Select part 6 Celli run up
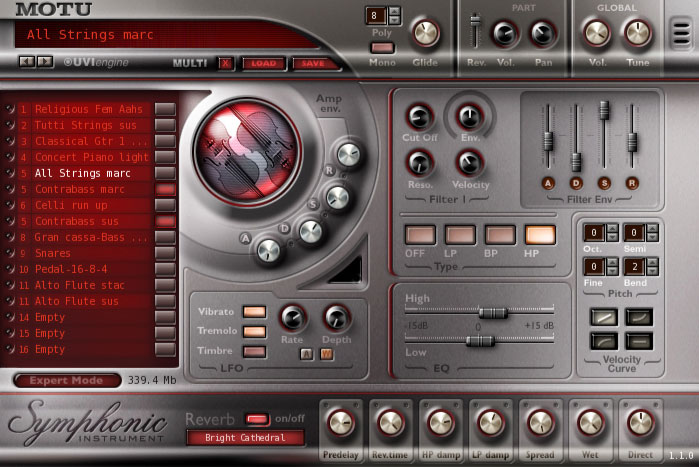Image resolution: width=699 pixels, height=467 pixels. [86, 205]
